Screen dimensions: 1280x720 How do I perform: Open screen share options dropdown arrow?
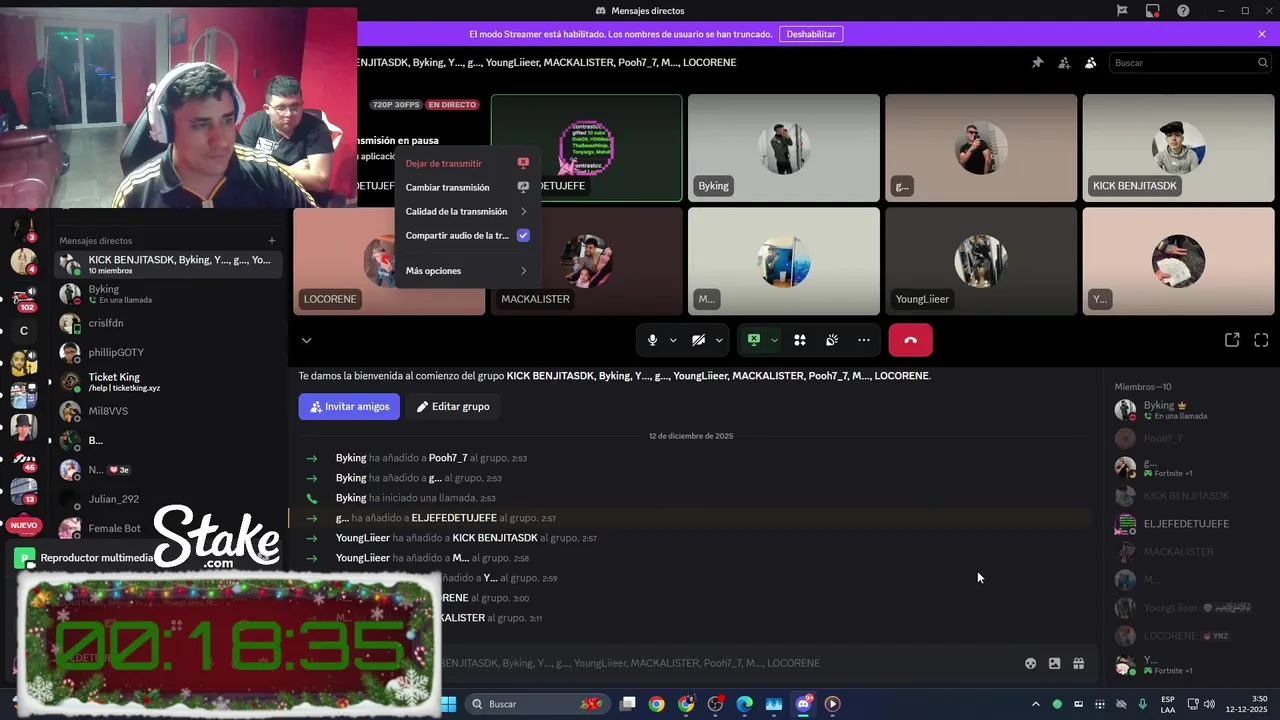(x=774, y=340)
